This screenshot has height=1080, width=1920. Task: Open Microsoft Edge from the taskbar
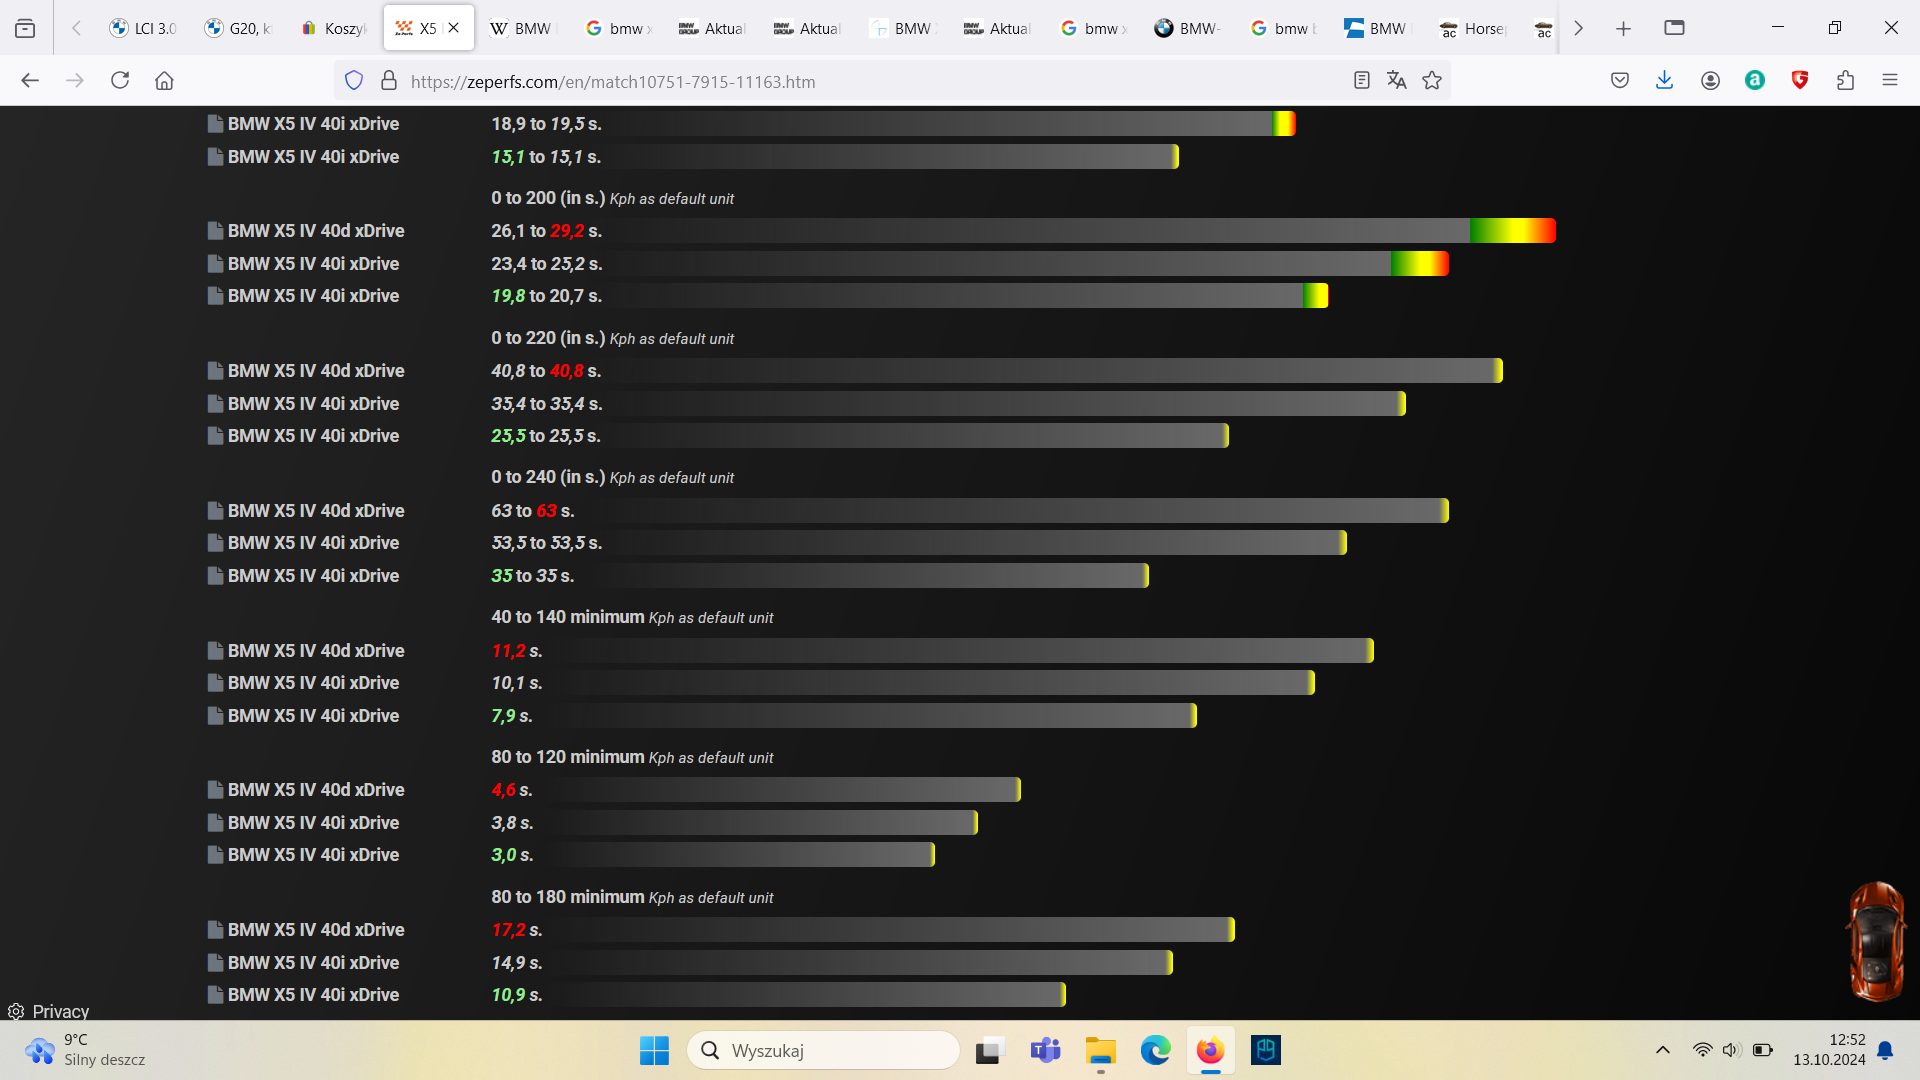coord(1155,1050)
